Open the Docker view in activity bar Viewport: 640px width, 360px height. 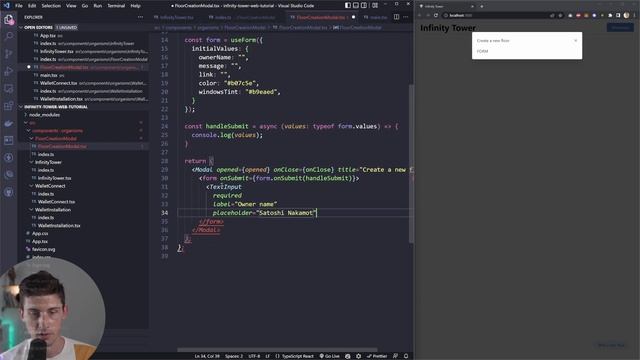point(9,124)
